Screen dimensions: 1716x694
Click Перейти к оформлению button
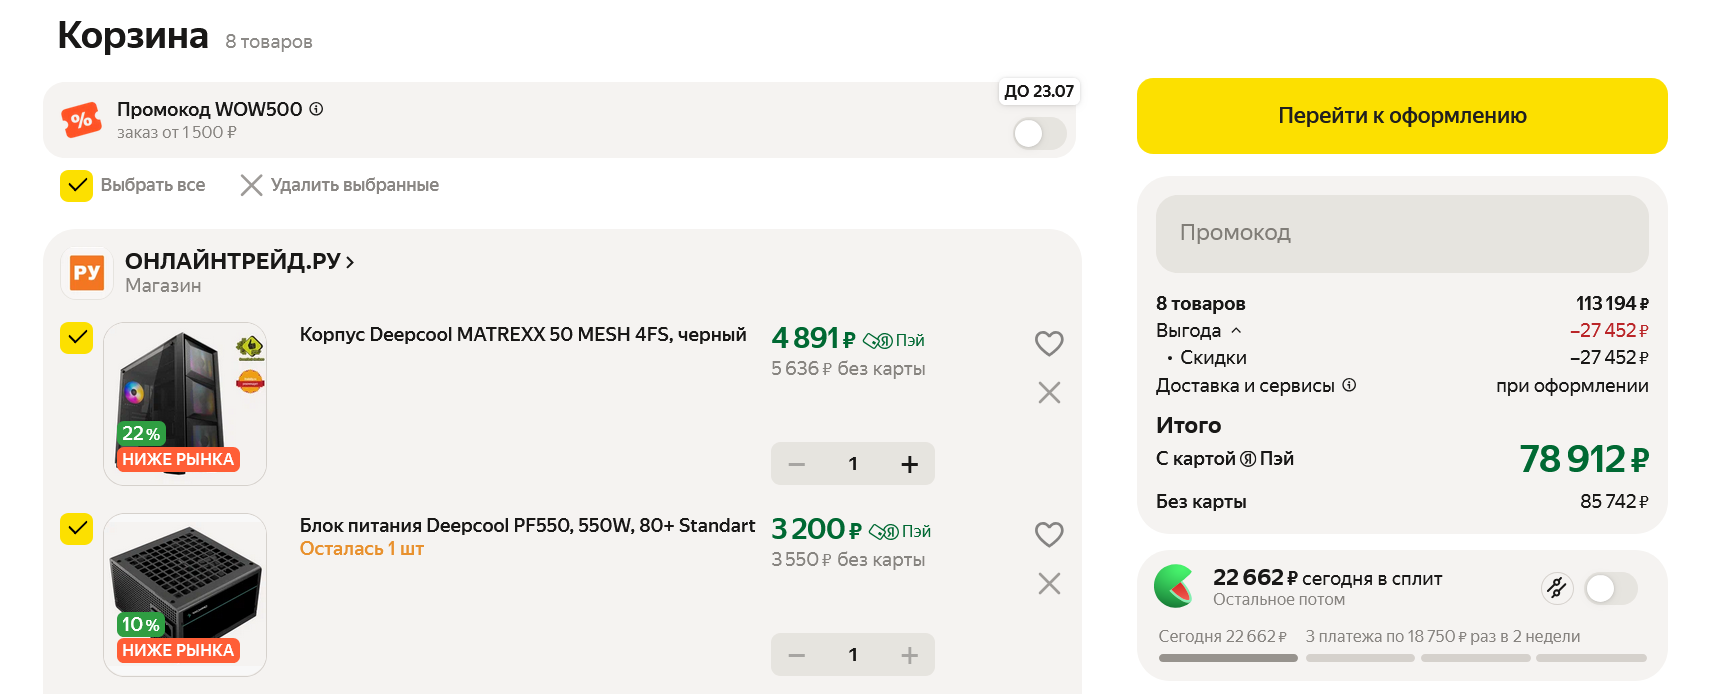pos(1402,116)
